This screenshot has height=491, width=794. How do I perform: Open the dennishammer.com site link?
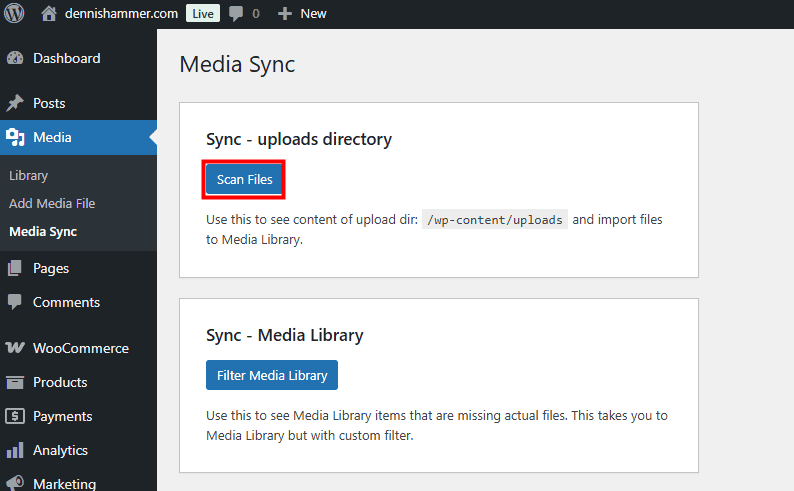pos(121,14)
